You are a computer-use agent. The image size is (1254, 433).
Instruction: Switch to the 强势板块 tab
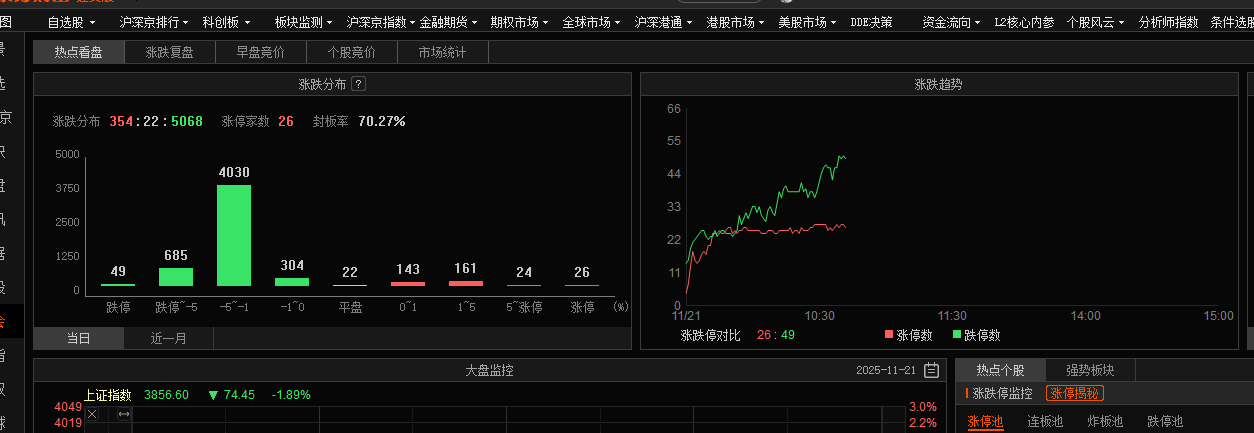[x=1090, y=370]
